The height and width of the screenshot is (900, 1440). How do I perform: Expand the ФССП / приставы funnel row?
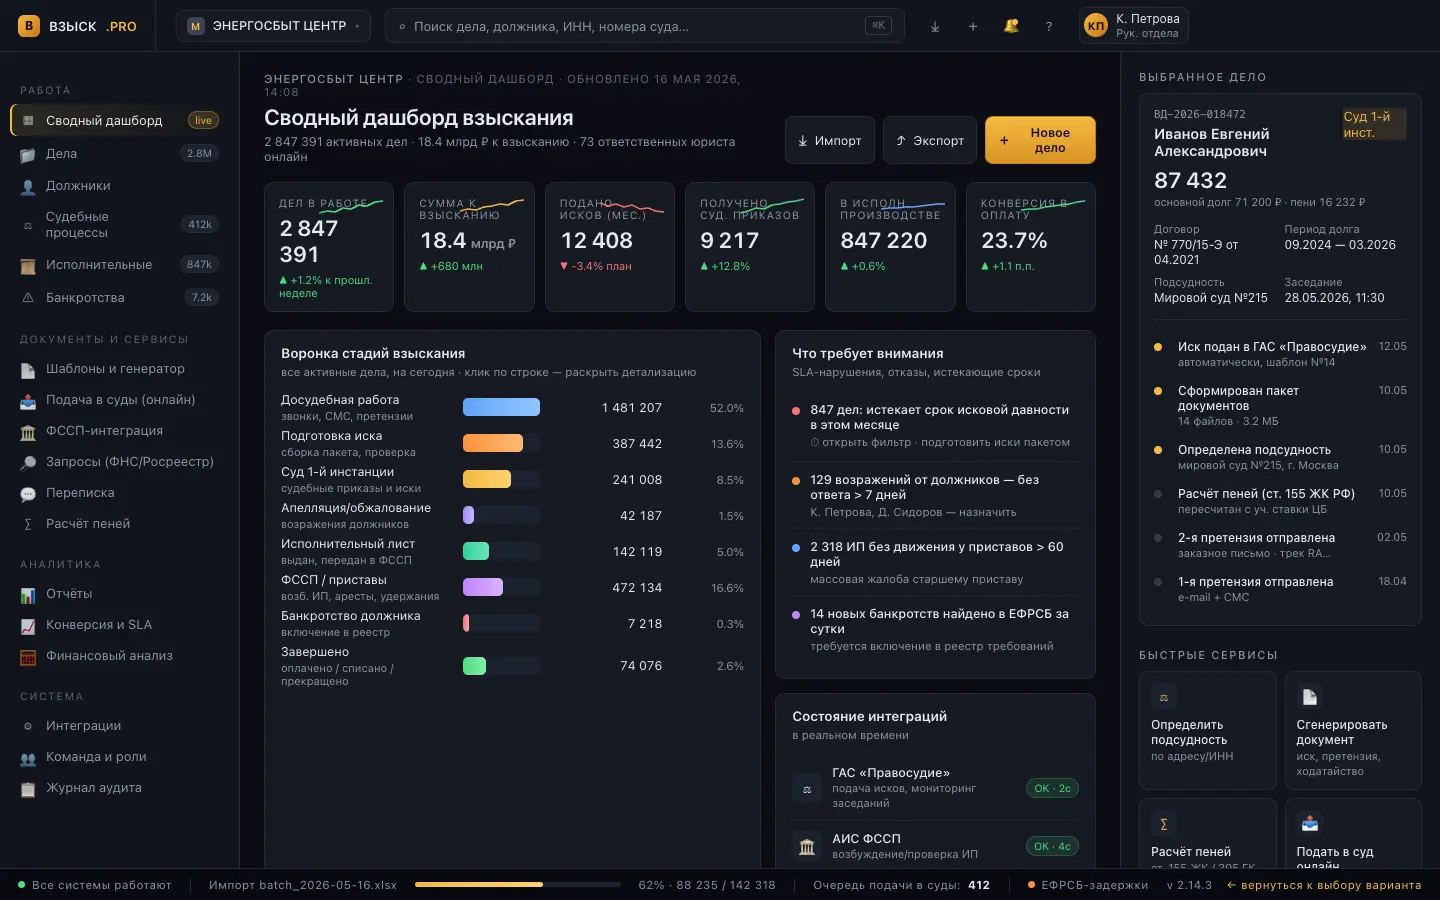(512, 587)
